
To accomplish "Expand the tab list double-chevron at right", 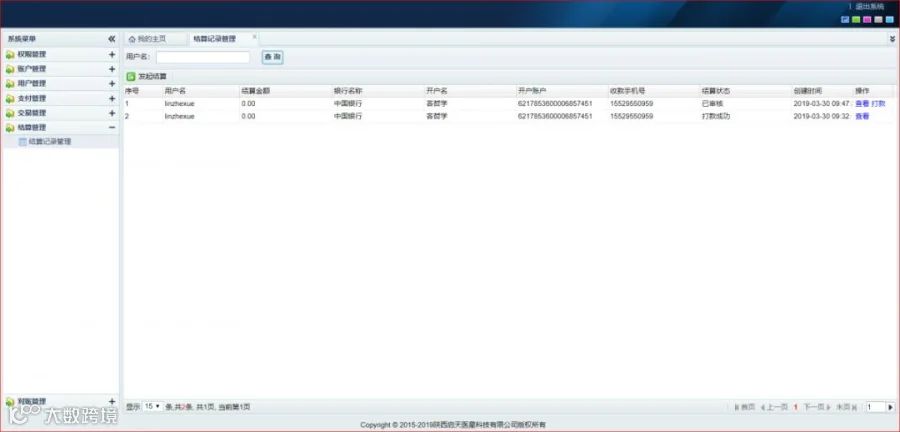I will [892, 39].
